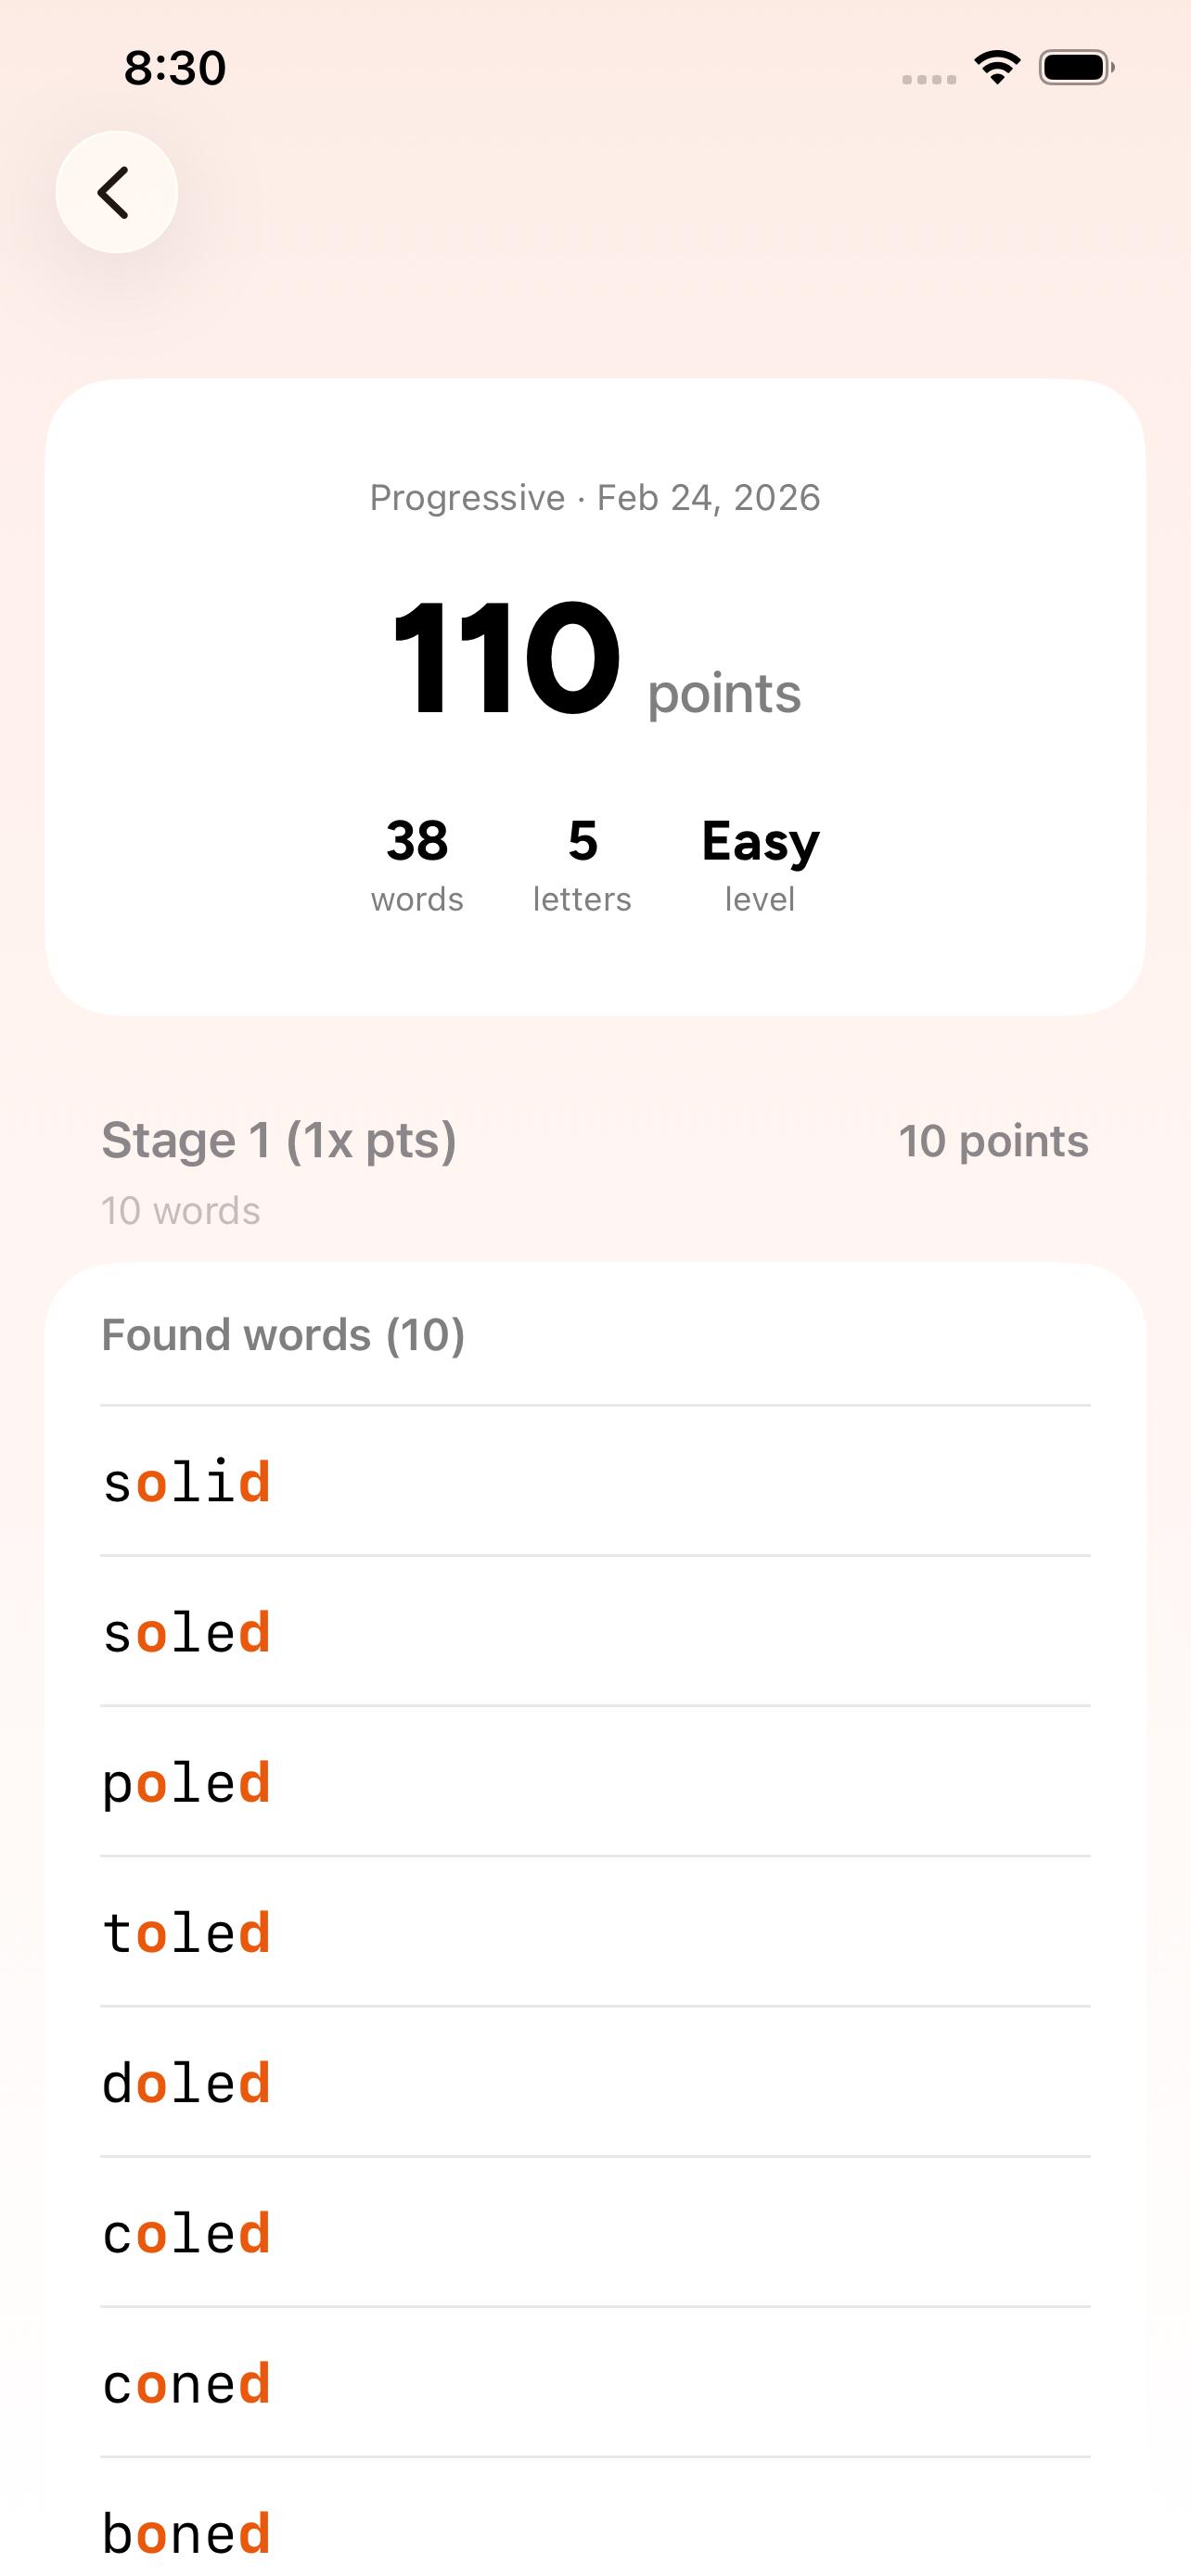Tap the 'Progressive · Feb 24, 2026' header
Image resolution: width=1191 pixels, height=2576 pixels.
(x=594, y=497)
